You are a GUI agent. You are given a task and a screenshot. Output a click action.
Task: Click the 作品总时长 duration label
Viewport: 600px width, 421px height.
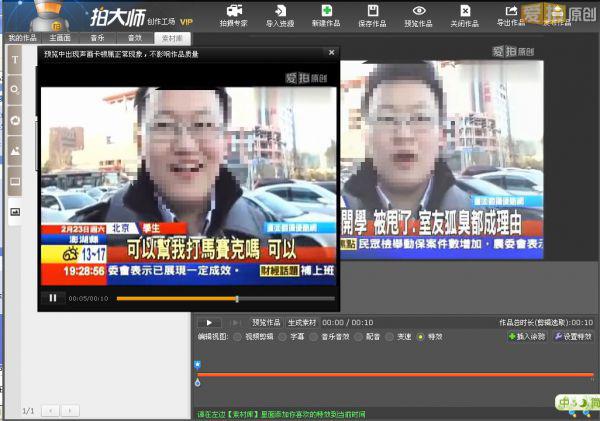point(546,323)
